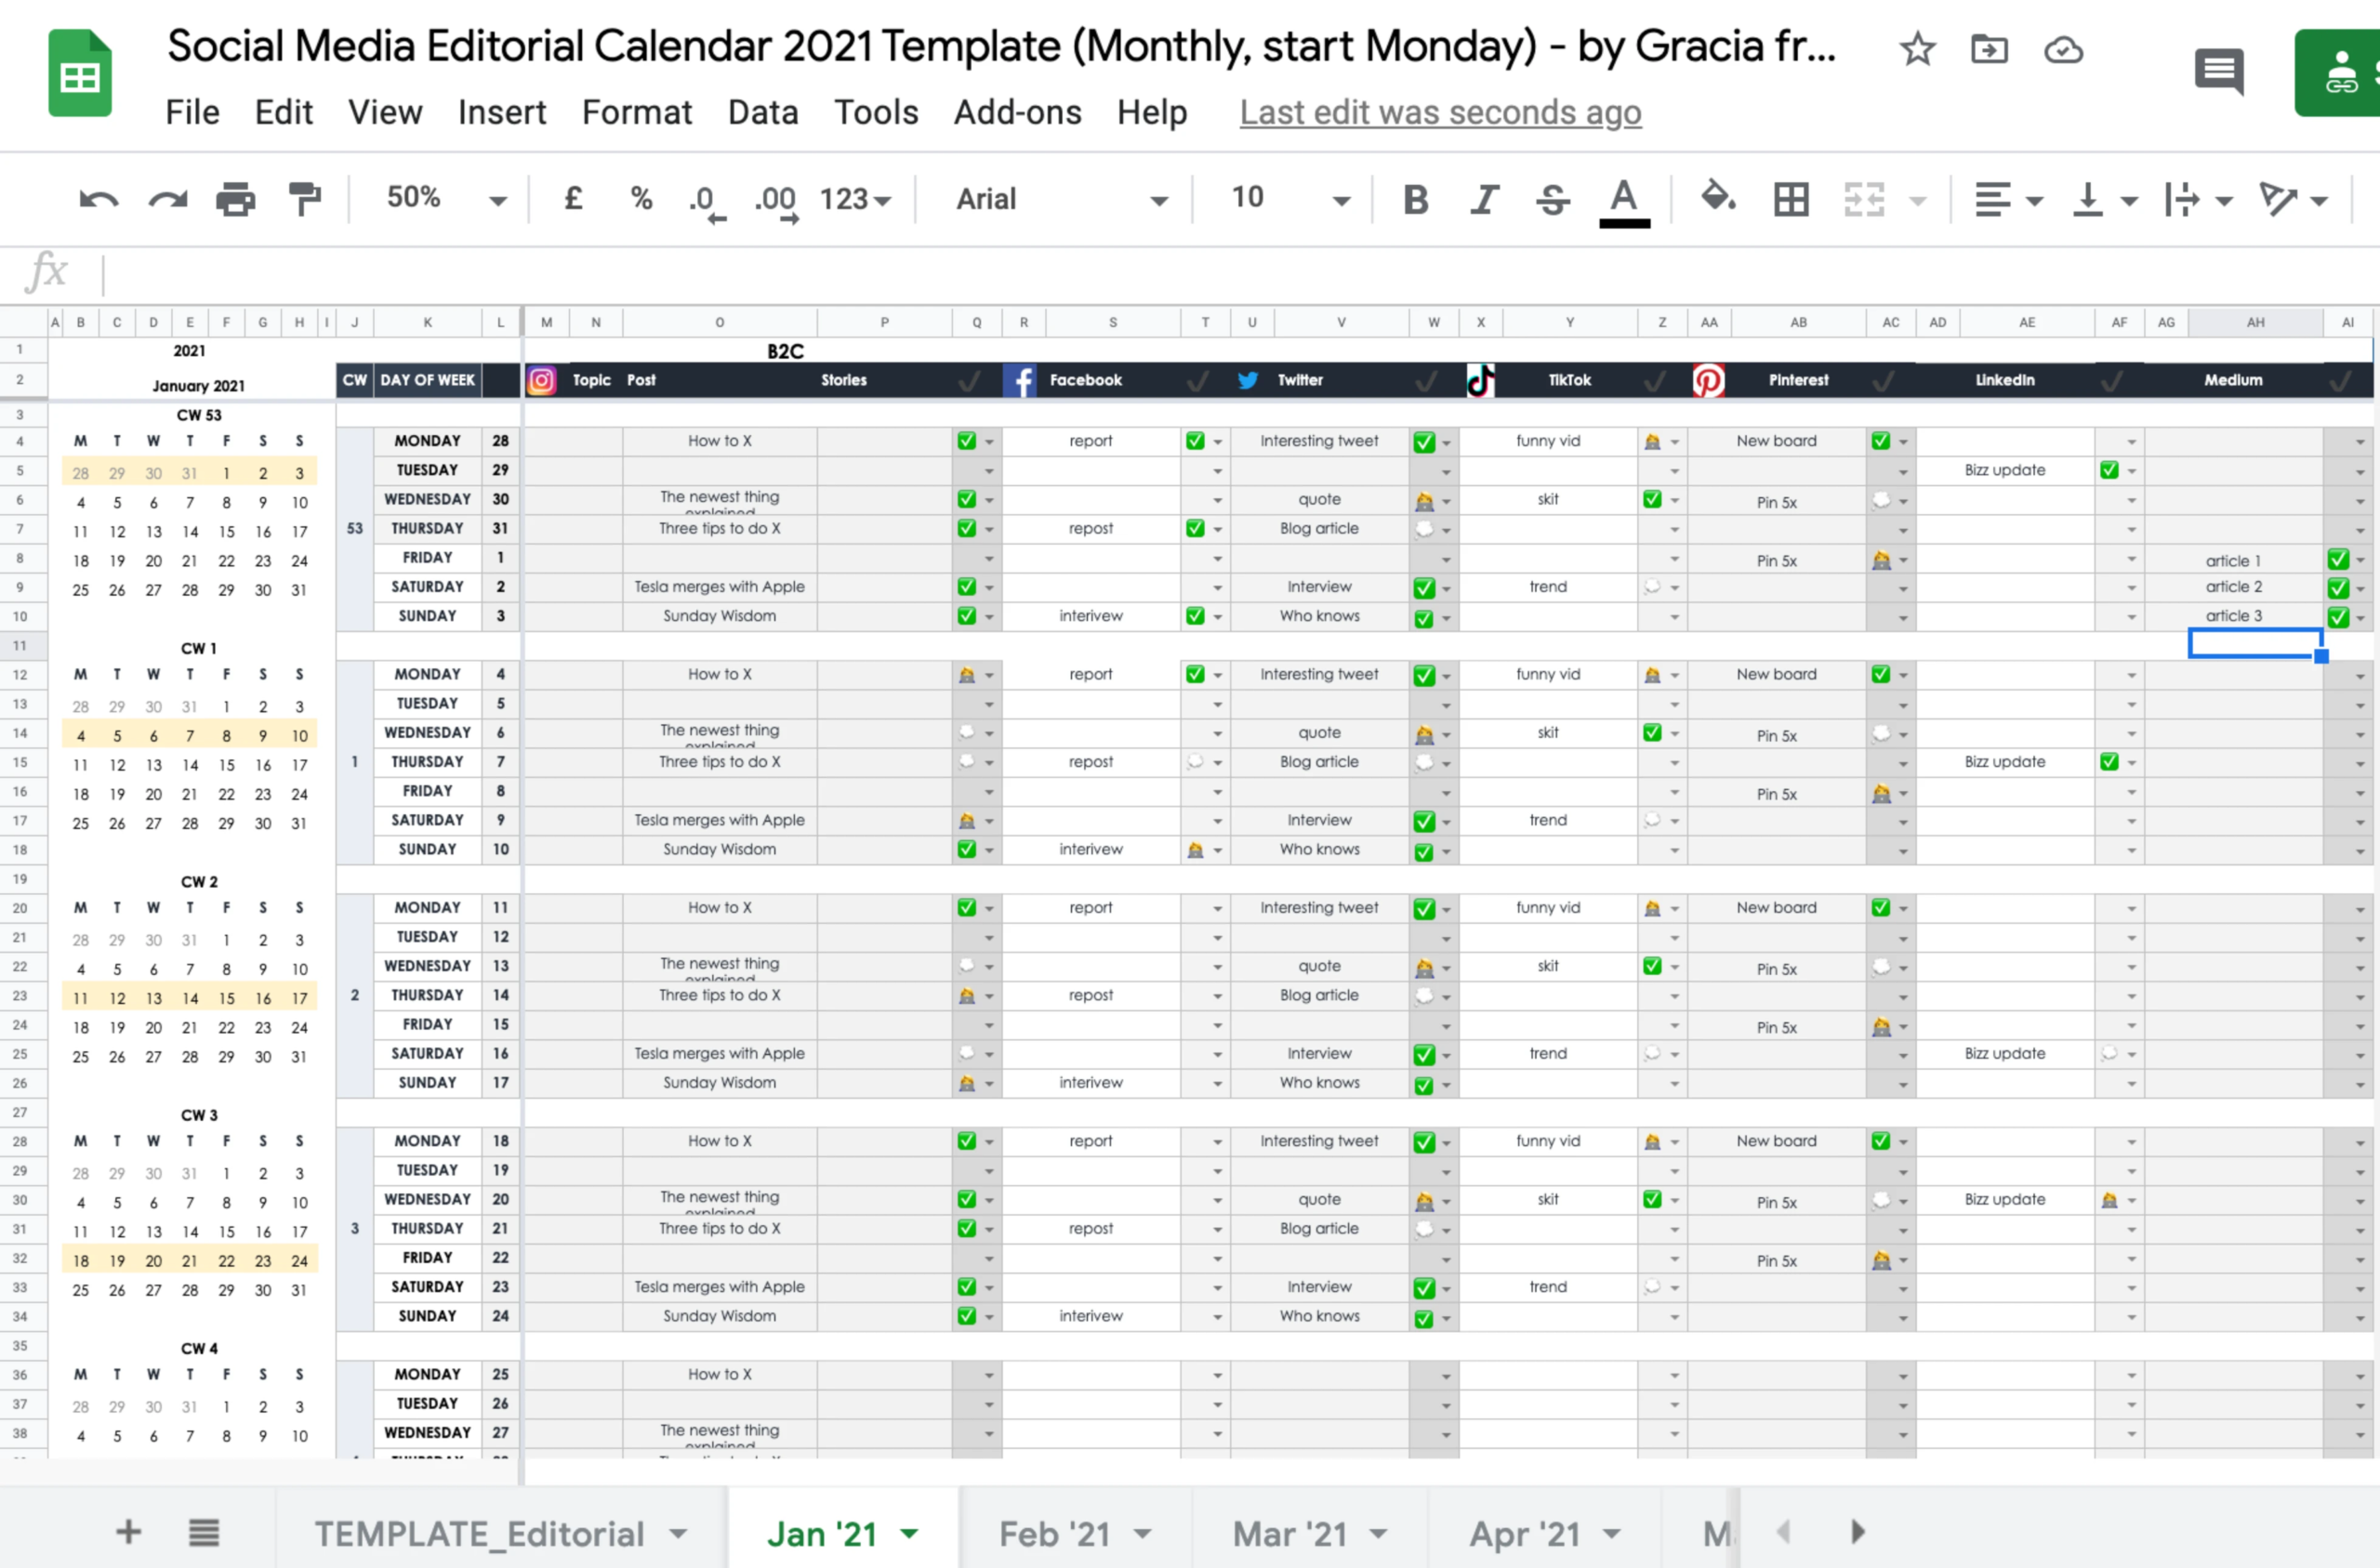Toggle the Facebook checkbox on the report row
This screenshot has width=2380, height=1568.
point(1195,440)
